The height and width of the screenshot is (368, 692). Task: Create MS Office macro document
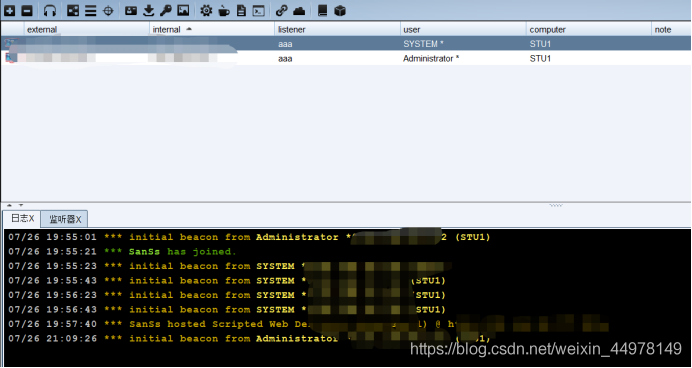(241, 11)
